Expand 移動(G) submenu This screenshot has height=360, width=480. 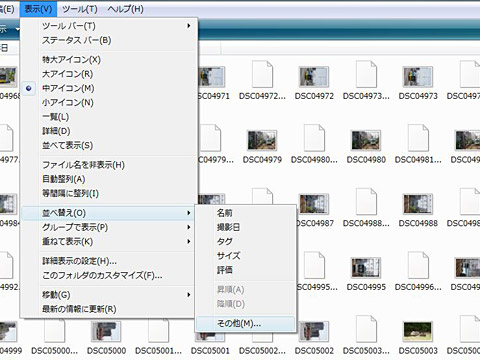point(109,295)
